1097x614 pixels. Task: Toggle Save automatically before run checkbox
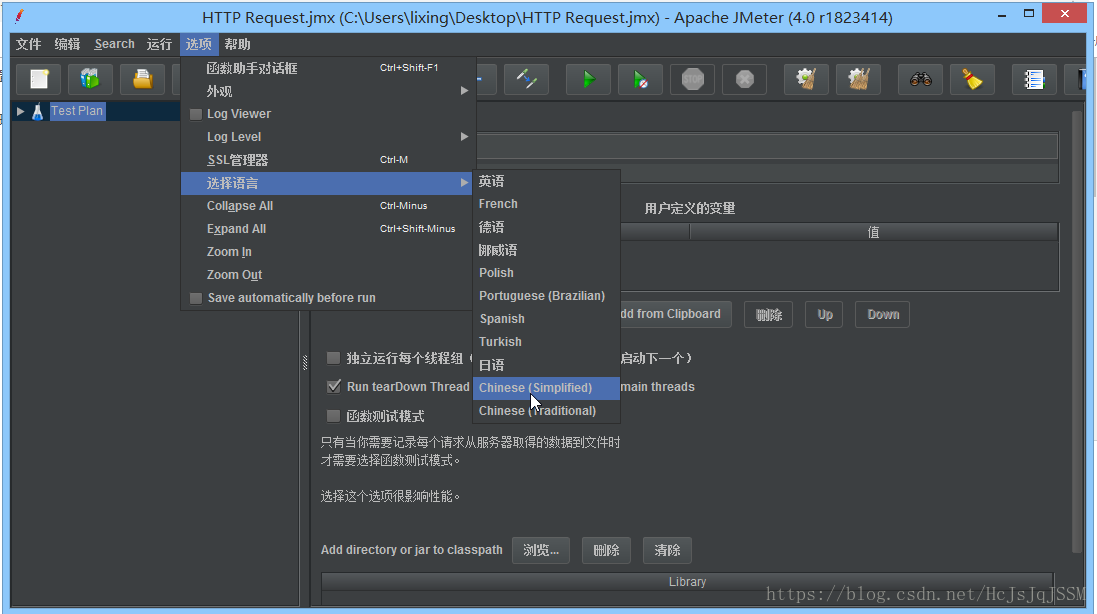196,298
